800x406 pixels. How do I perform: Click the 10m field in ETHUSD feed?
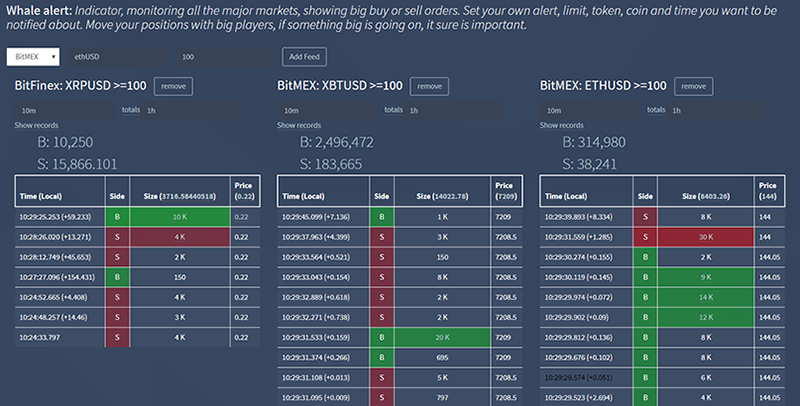pyautogui.click(x=591, y=110)
